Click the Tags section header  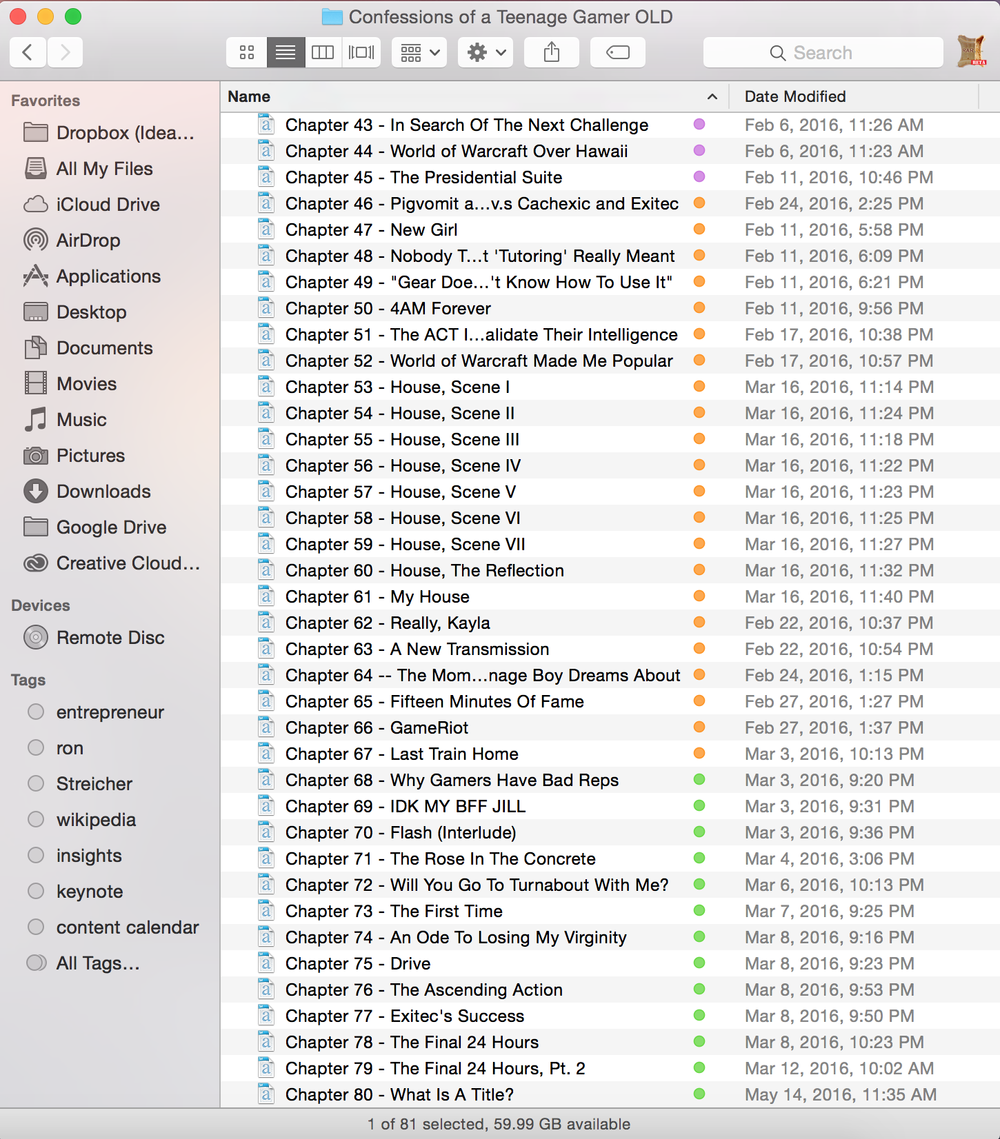point(28,680)
